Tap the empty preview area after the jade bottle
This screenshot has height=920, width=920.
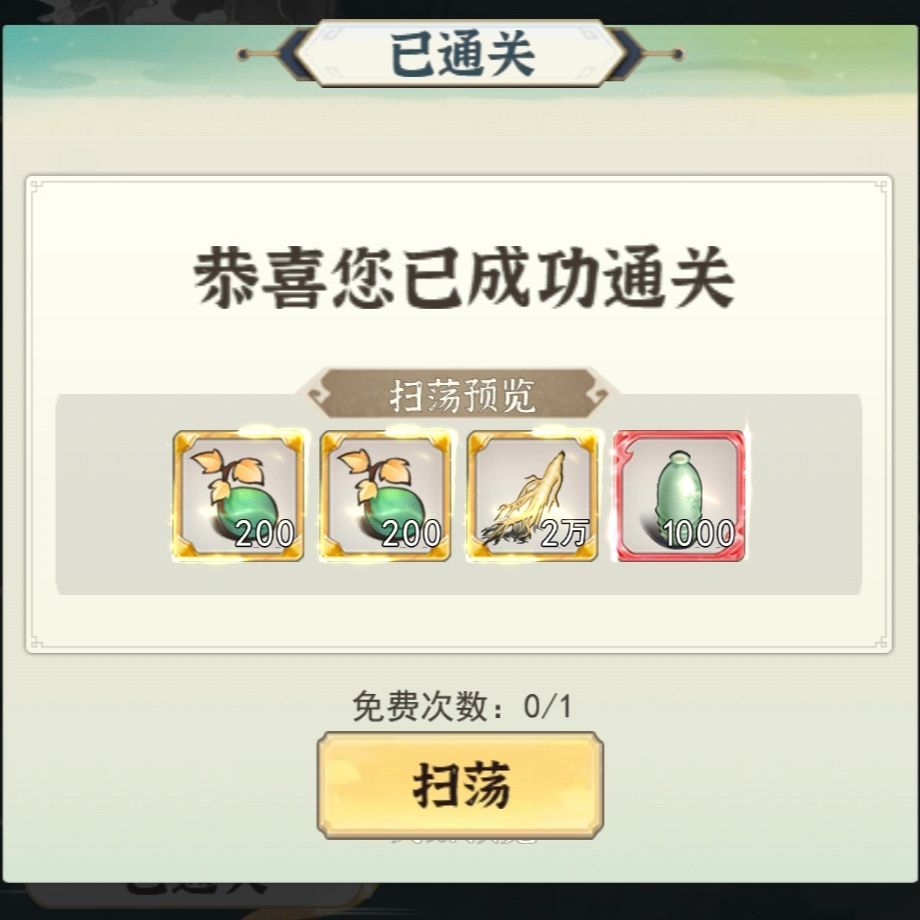point(804,495)
